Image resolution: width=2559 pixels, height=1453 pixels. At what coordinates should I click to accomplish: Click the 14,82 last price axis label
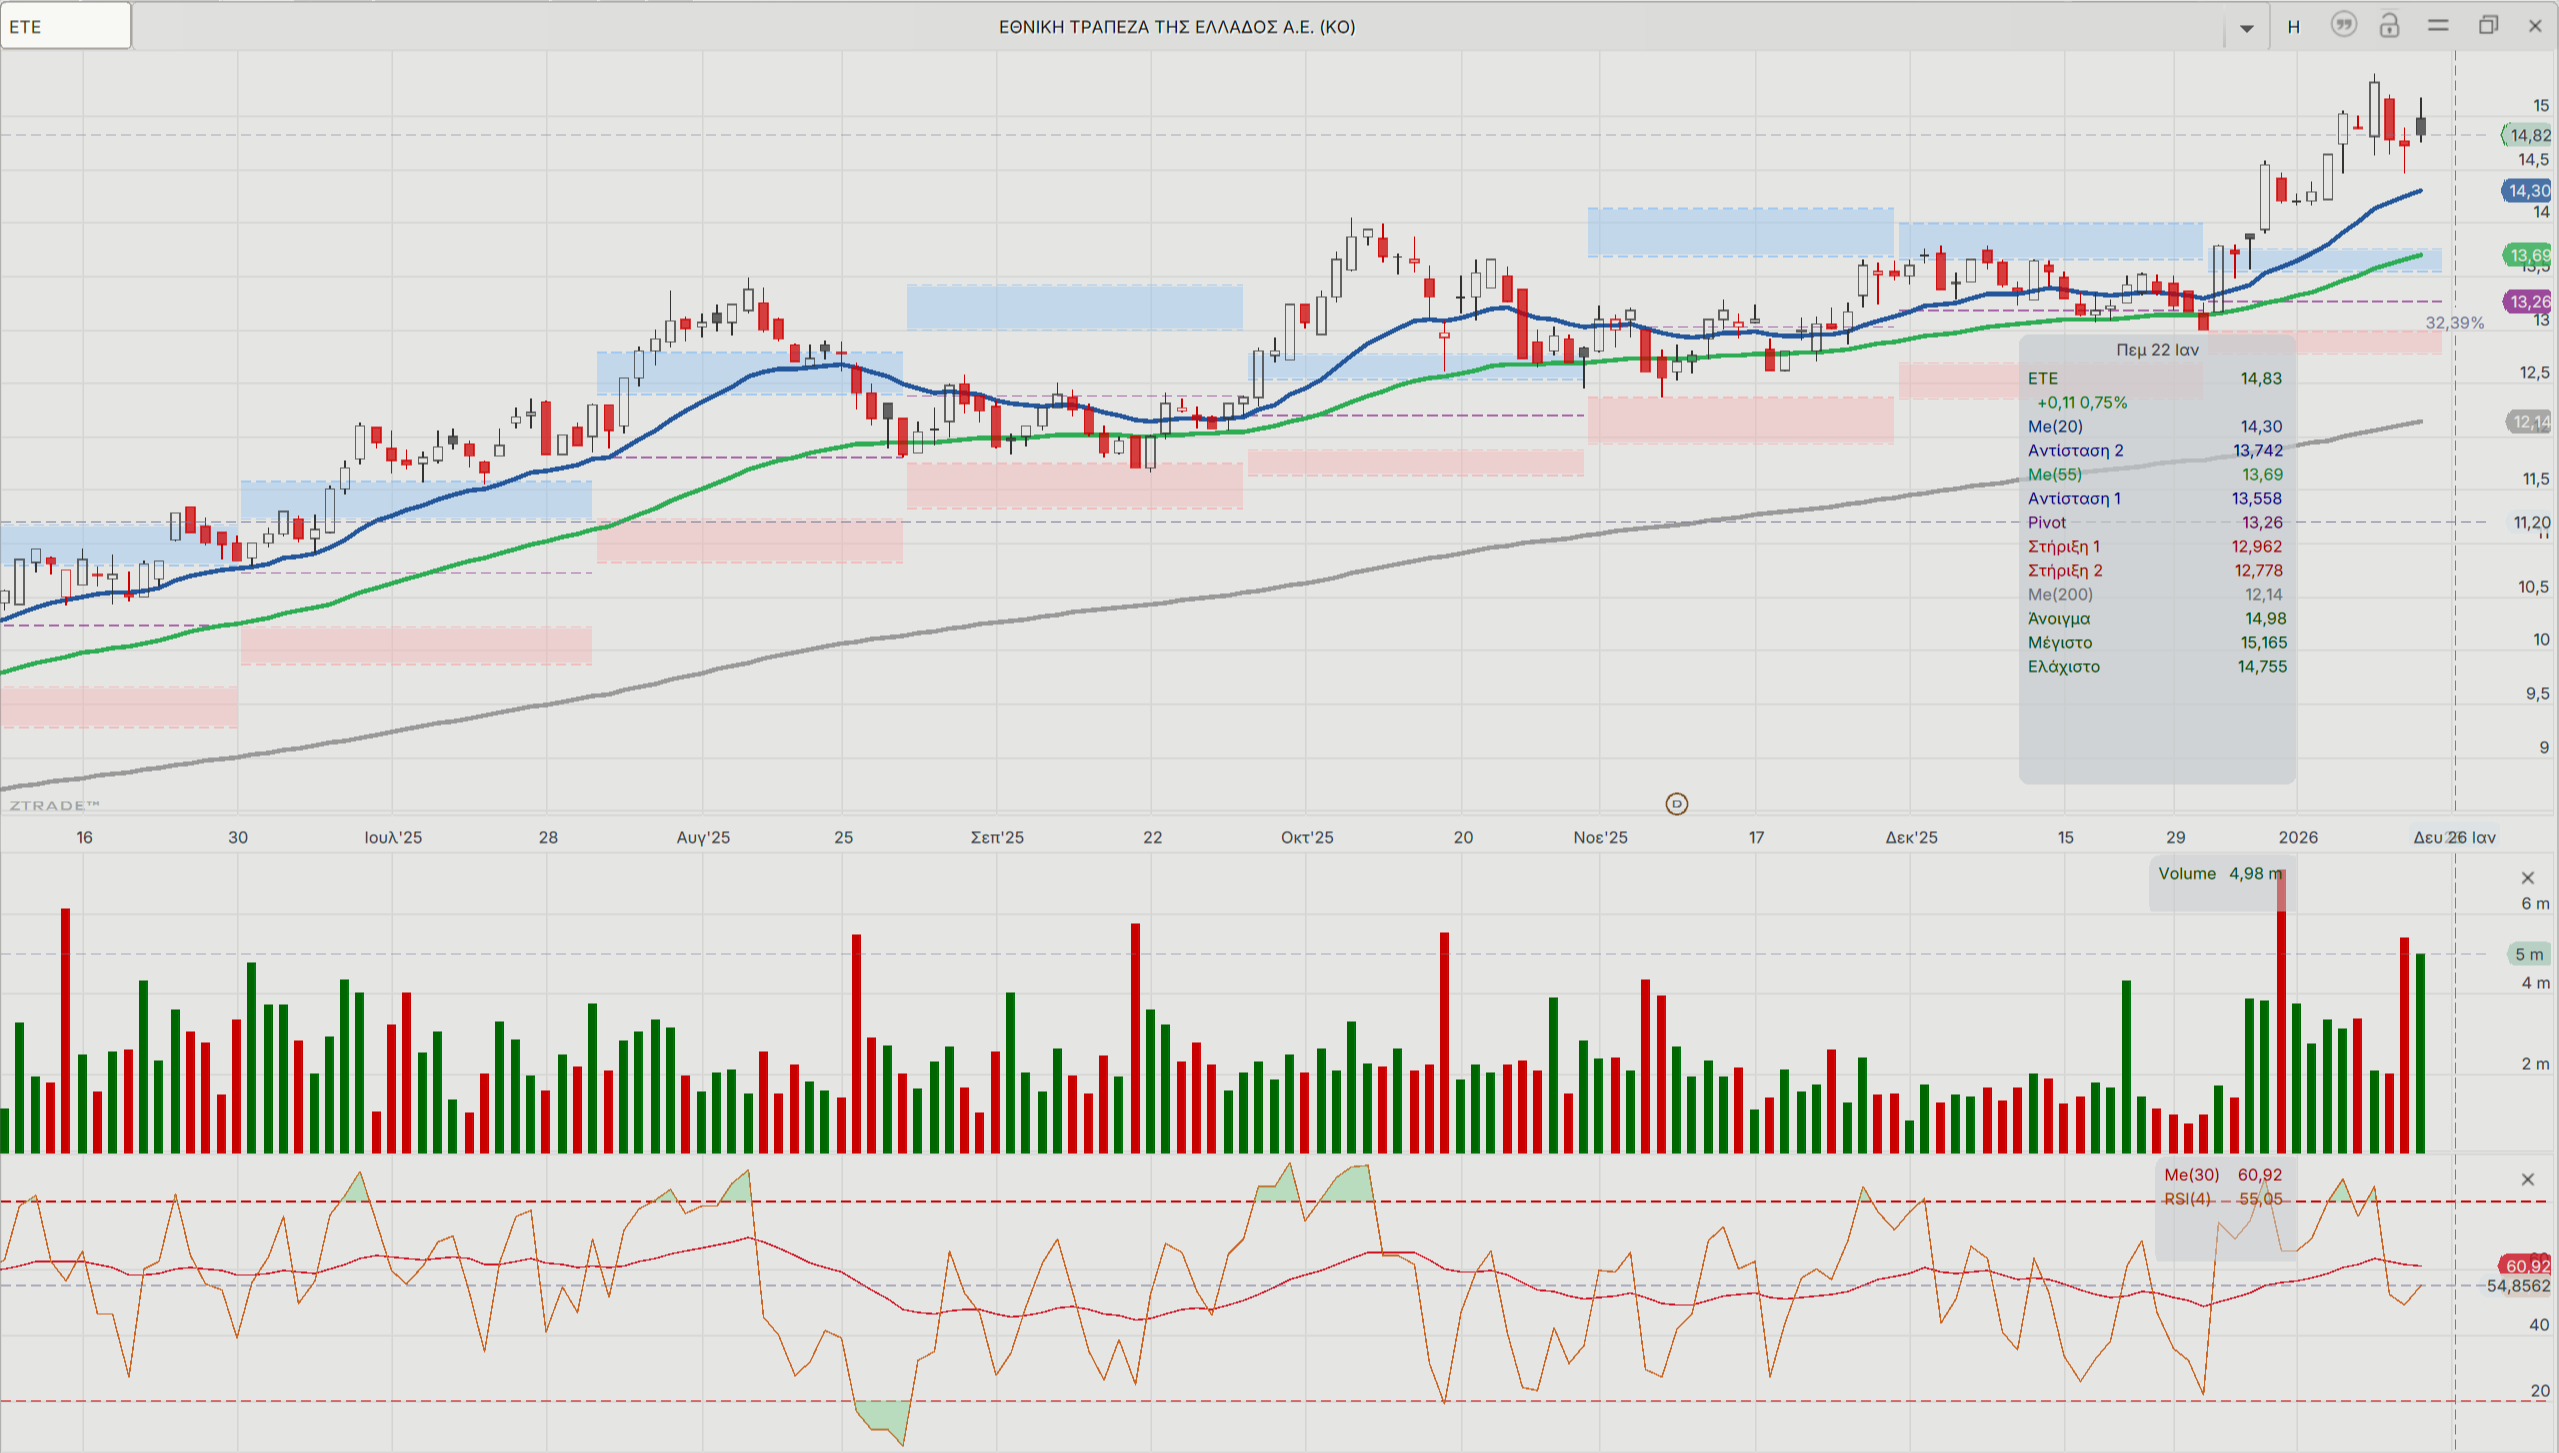2528,135
